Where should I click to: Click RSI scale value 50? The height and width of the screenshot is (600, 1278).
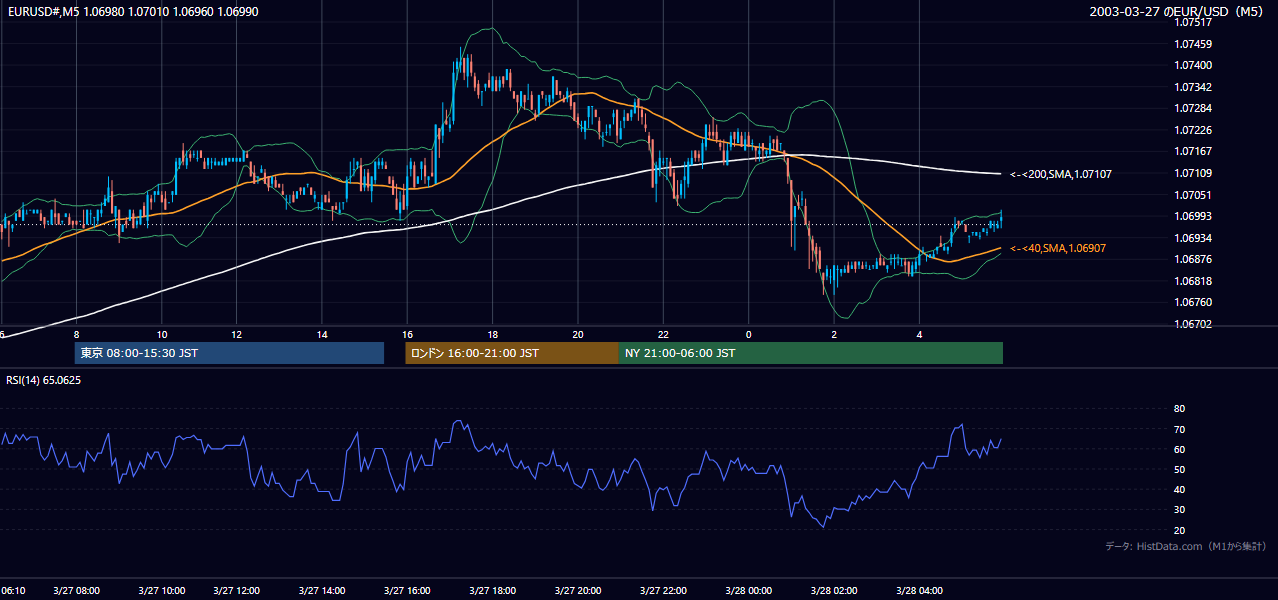pyautogui.click(x=1179, y=469)
